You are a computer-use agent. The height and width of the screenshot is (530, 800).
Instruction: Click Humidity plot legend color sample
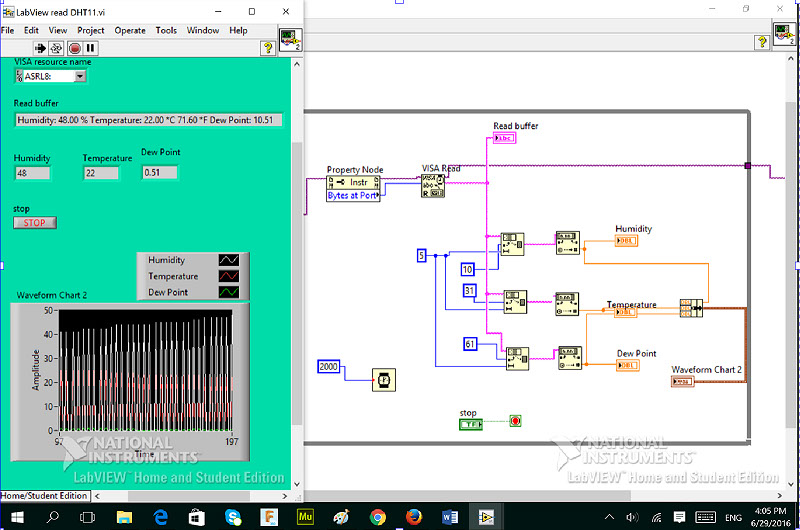tap(229, 260)
